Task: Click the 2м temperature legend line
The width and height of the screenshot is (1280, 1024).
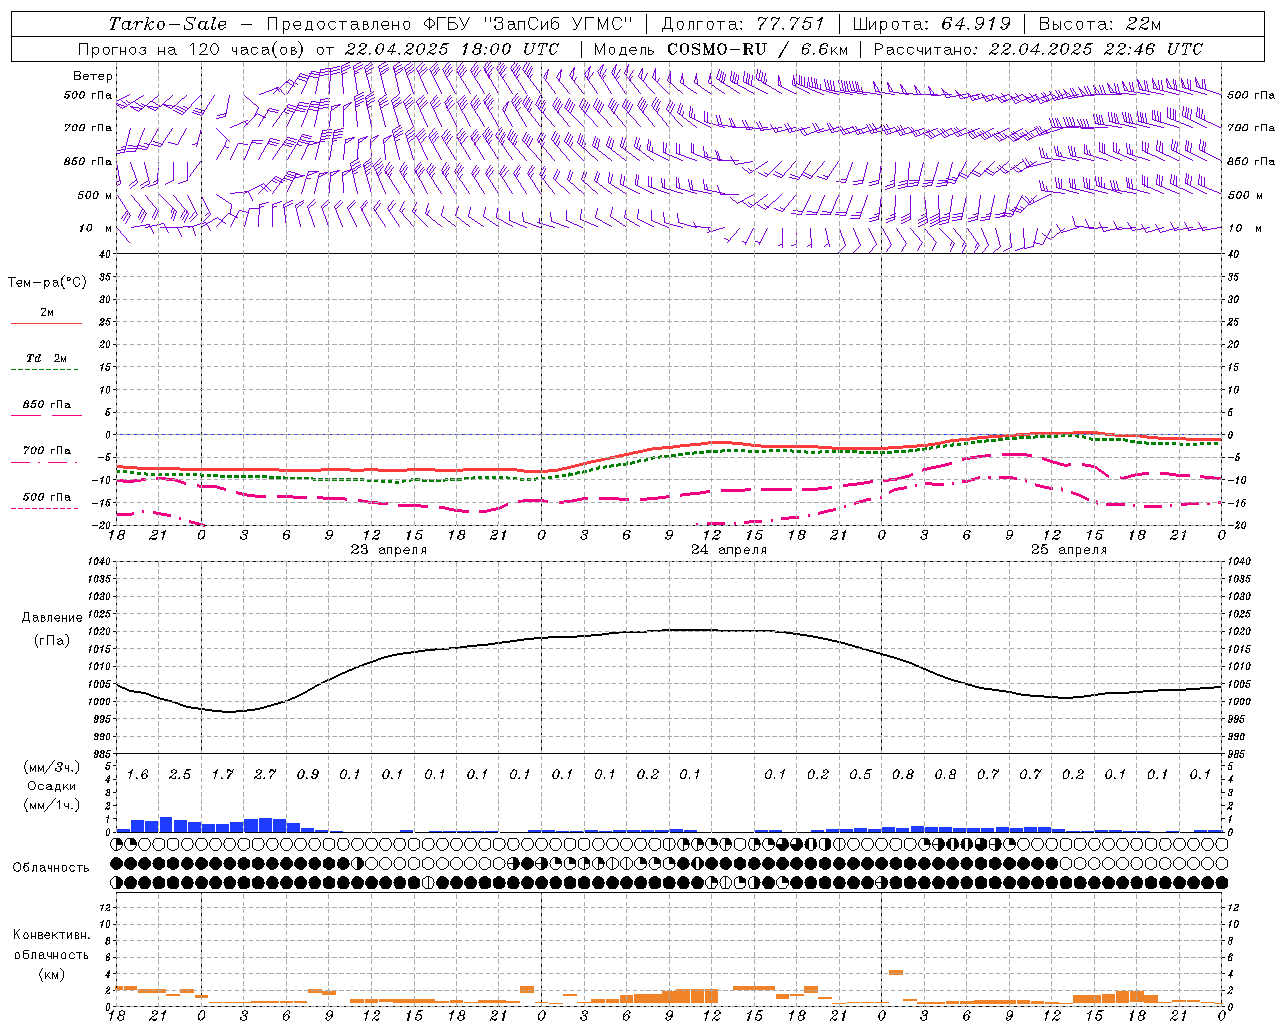Action: [46, 323]
